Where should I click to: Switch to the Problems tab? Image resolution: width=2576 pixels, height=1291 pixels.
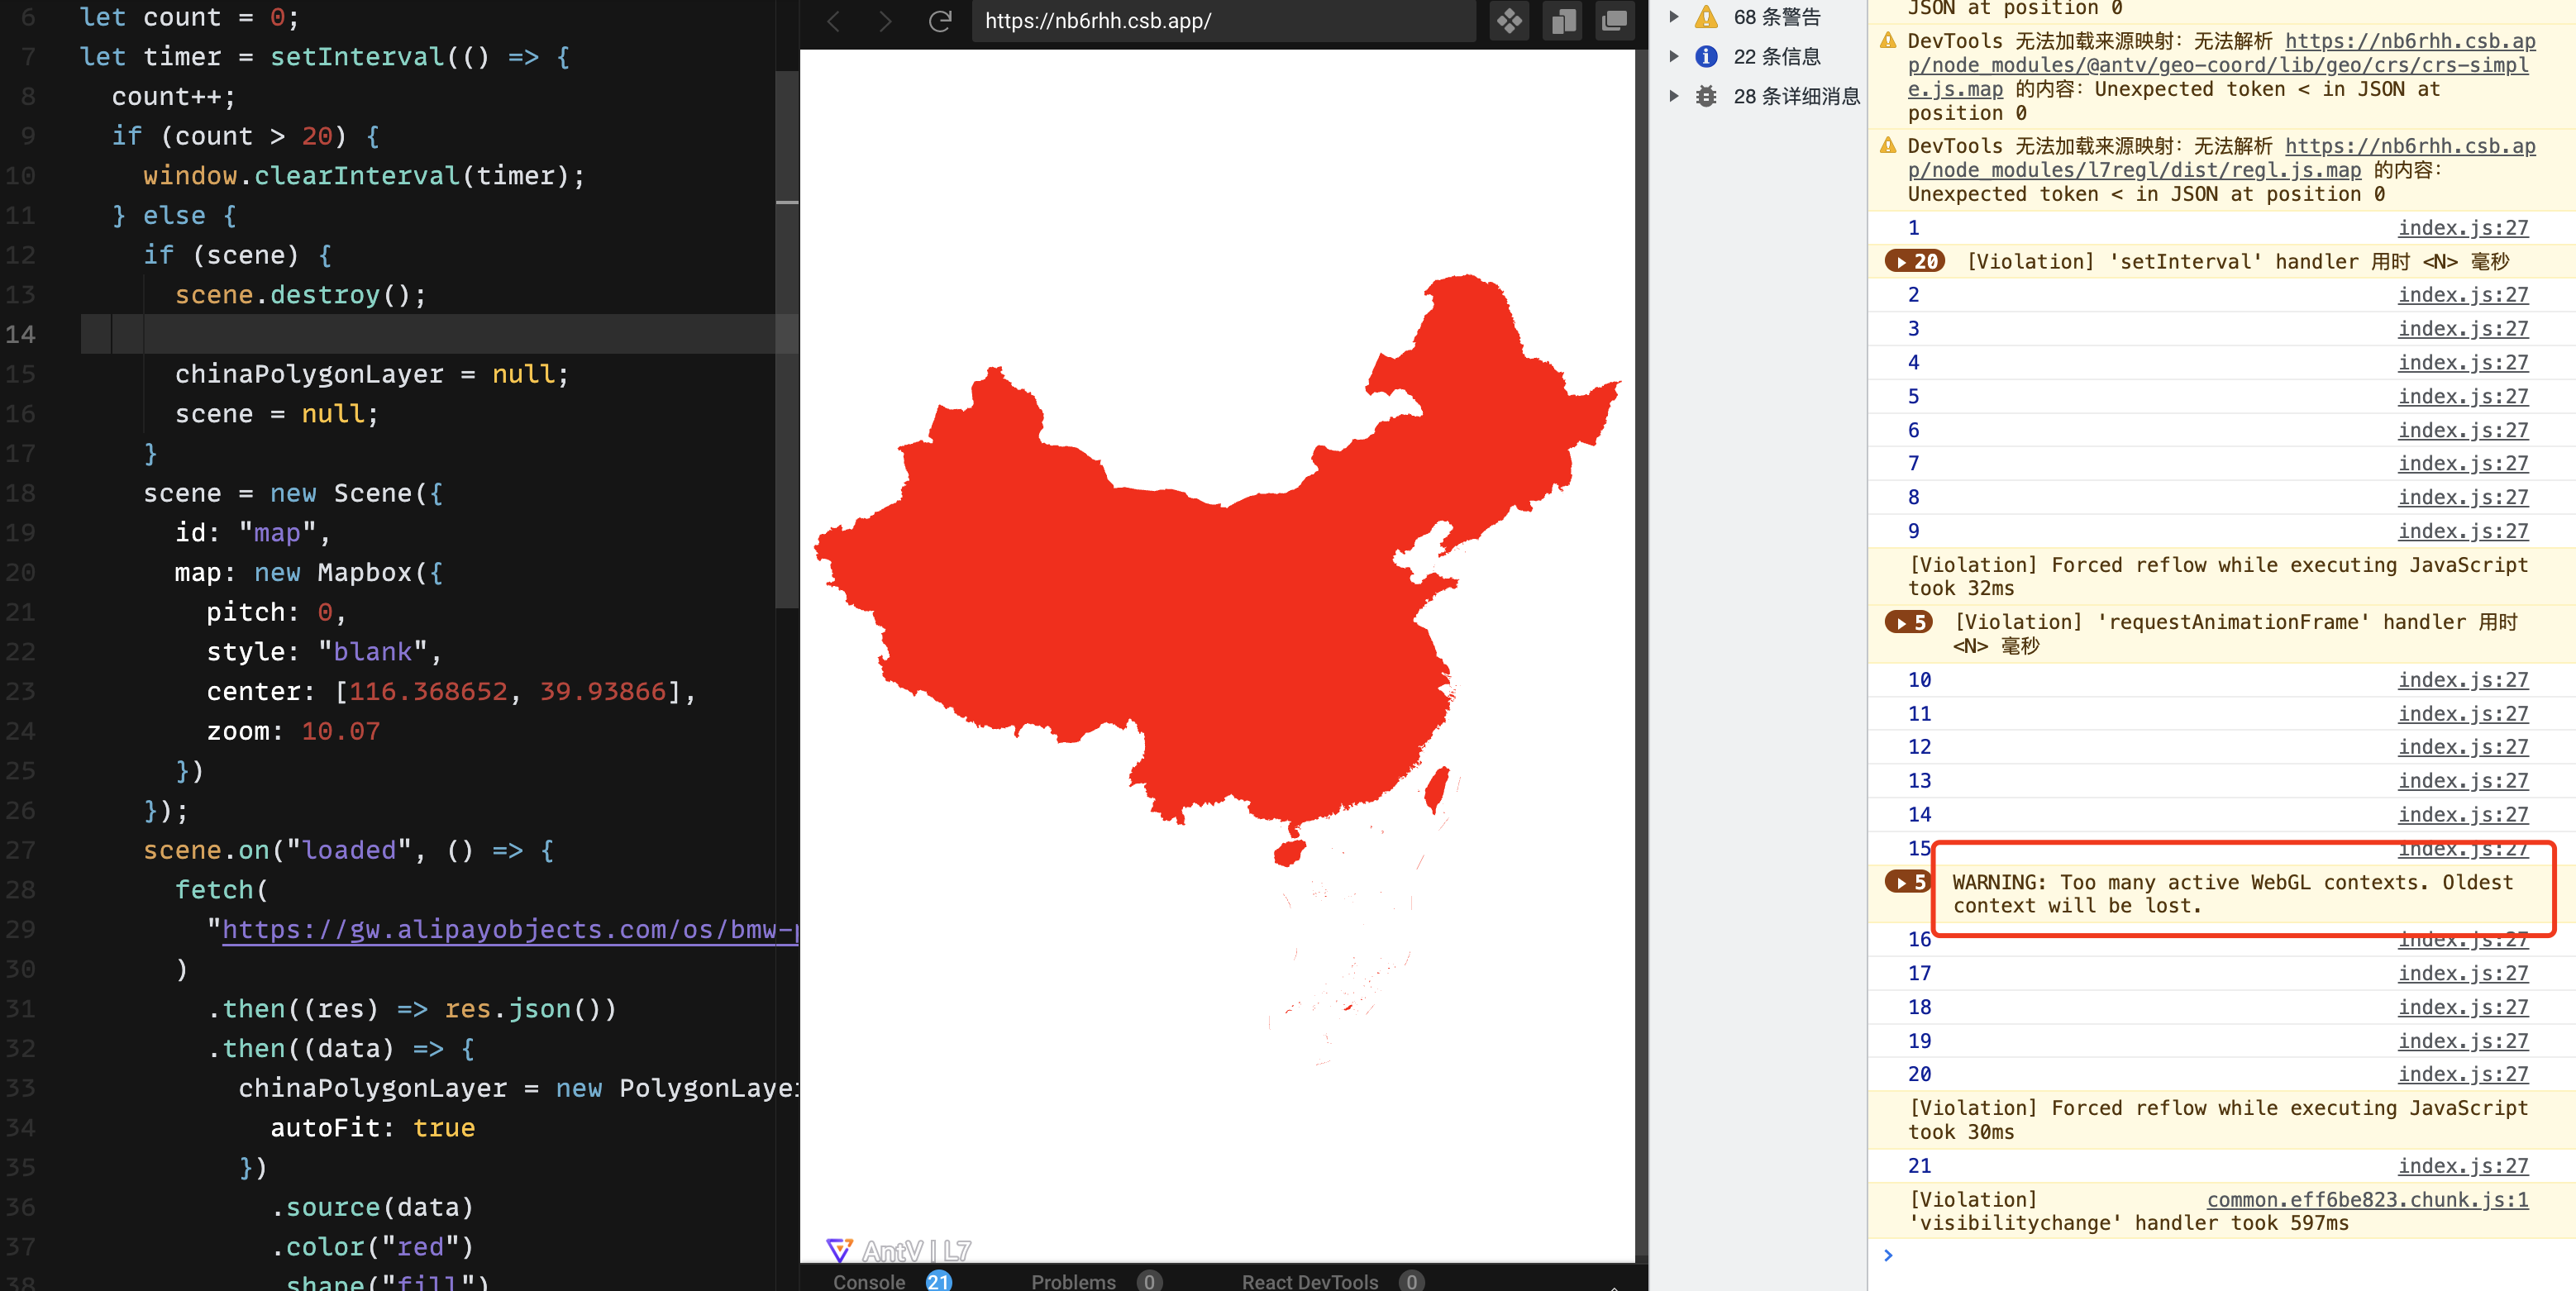pyautogui.click(x=1073, y=1282)
